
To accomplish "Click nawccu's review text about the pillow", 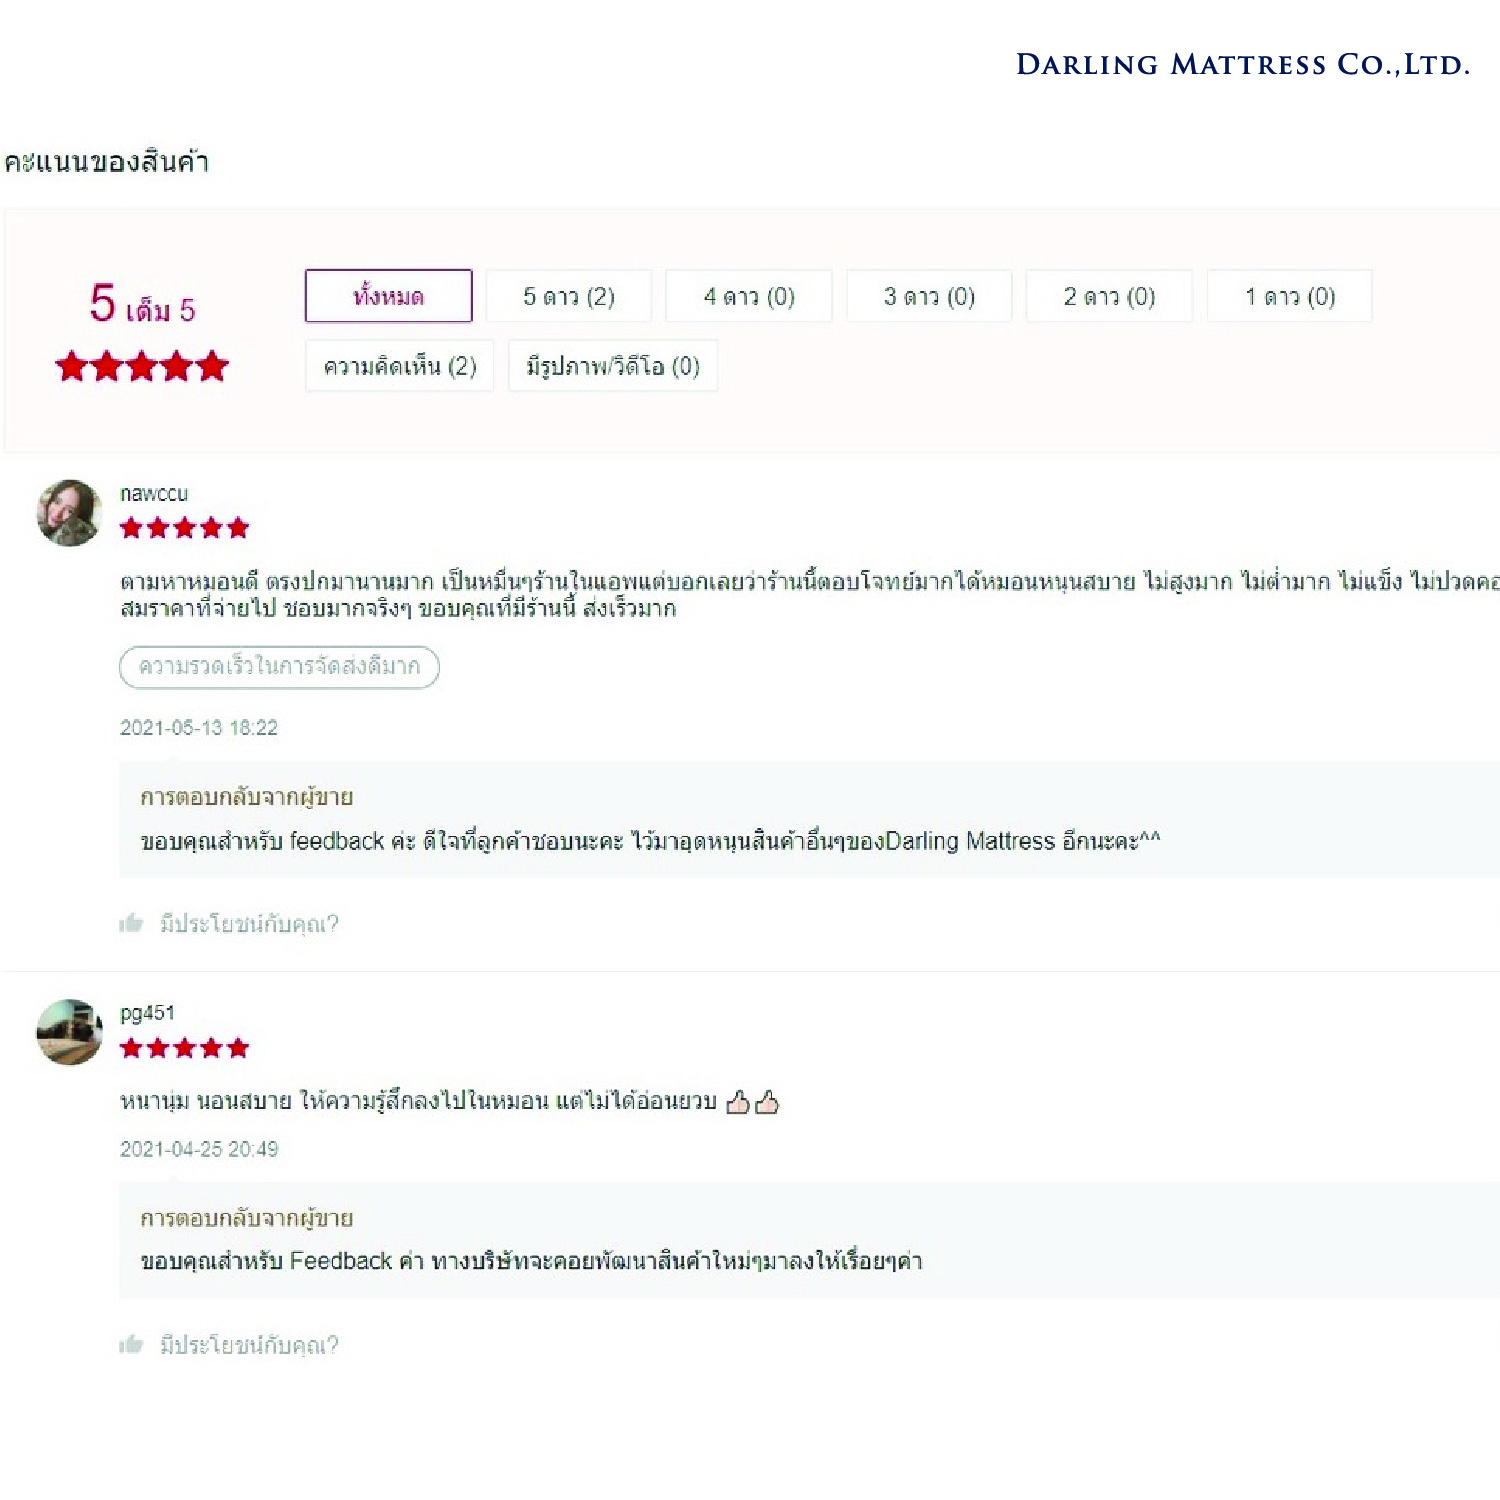I will click(809, 595).
